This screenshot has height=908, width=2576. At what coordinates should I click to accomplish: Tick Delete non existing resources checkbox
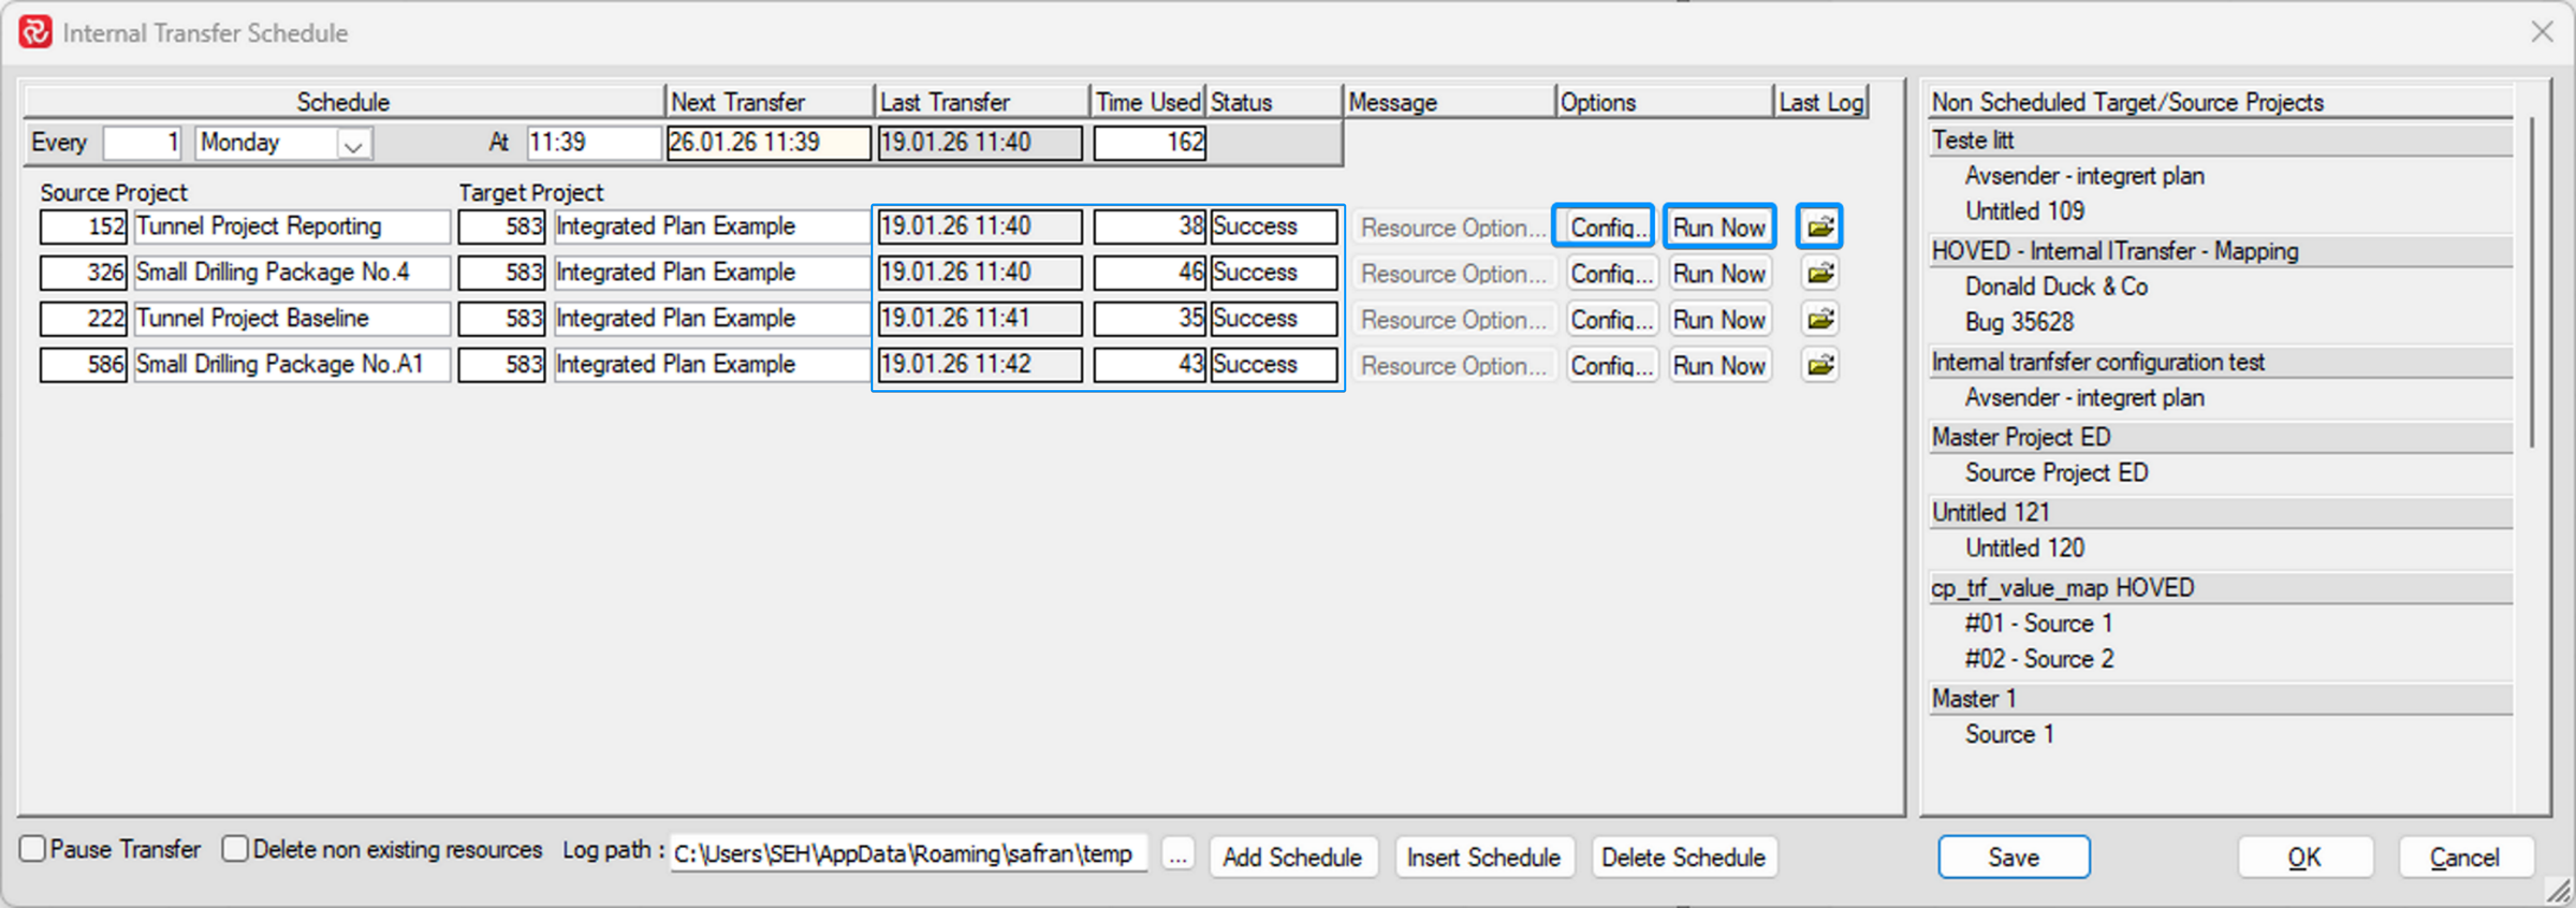click(x=235, y=849)
